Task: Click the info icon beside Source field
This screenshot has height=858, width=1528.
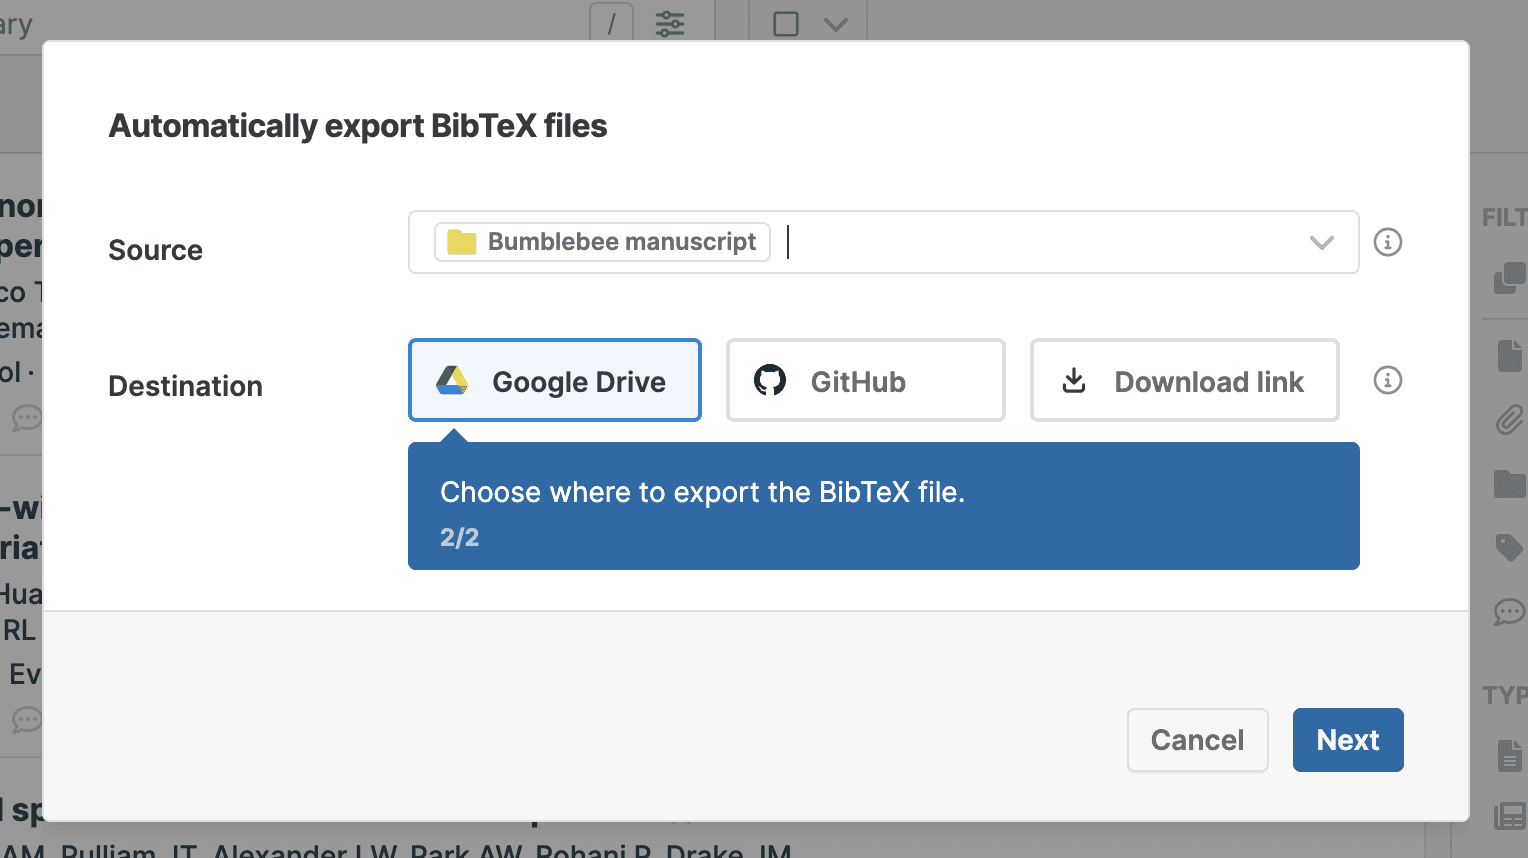Action: point(1387,242)
